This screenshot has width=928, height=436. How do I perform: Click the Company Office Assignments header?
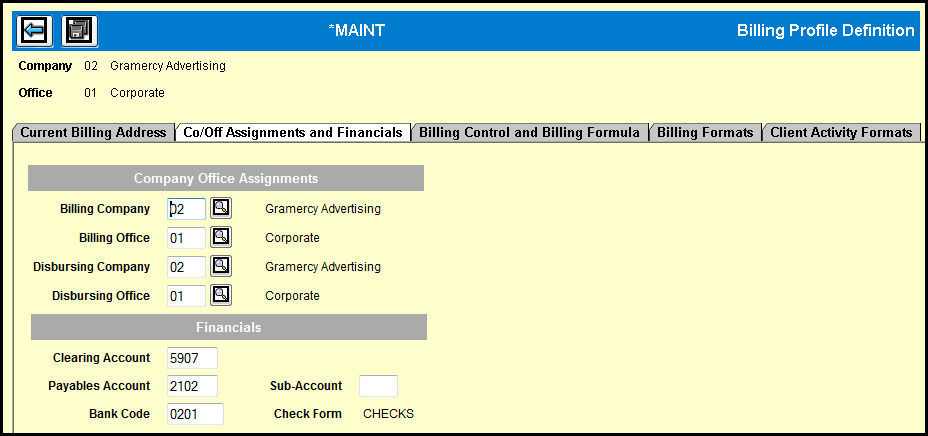(x=226, y=178)
